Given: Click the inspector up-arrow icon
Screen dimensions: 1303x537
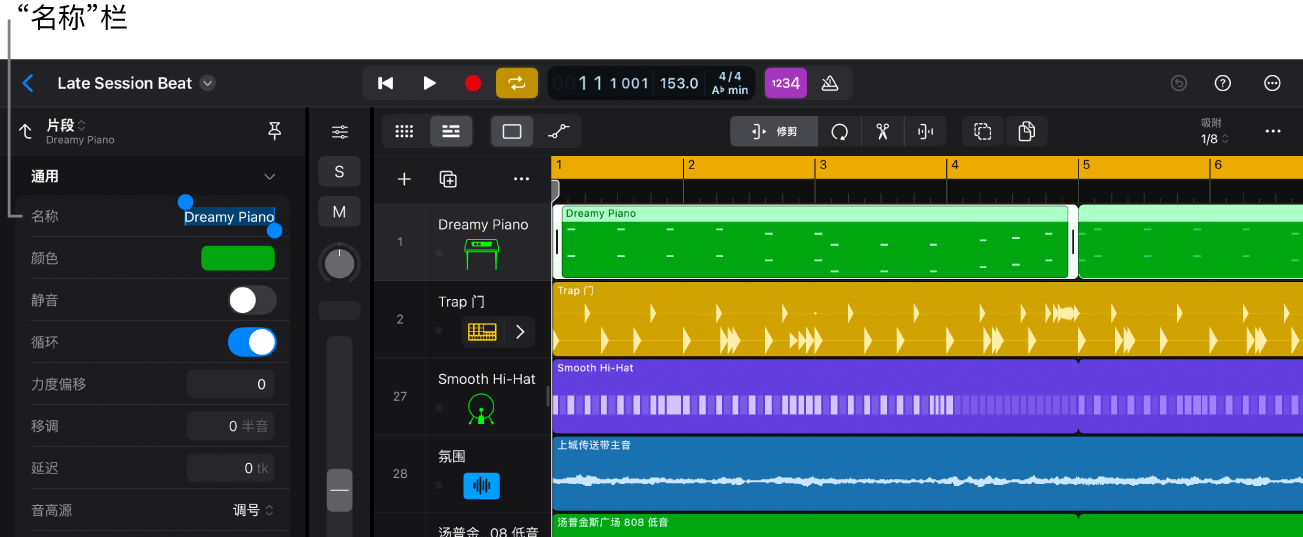Looking at the screenshot, I should click(25, 131).
